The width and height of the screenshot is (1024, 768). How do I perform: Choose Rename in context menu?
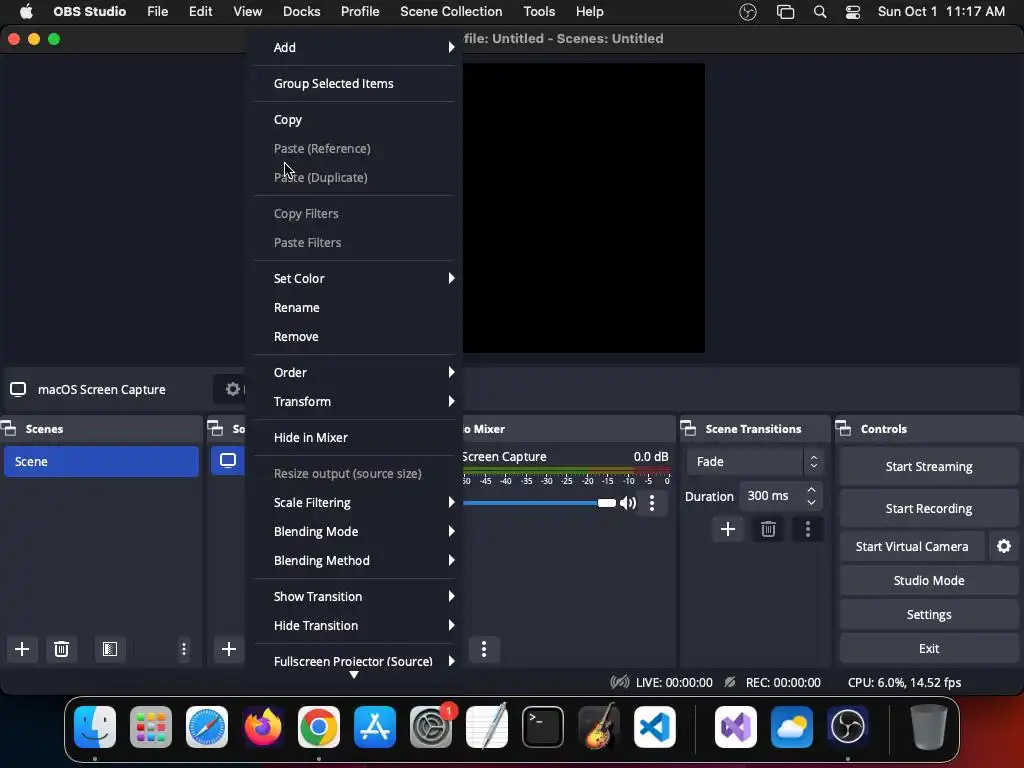tap(354, 307)
